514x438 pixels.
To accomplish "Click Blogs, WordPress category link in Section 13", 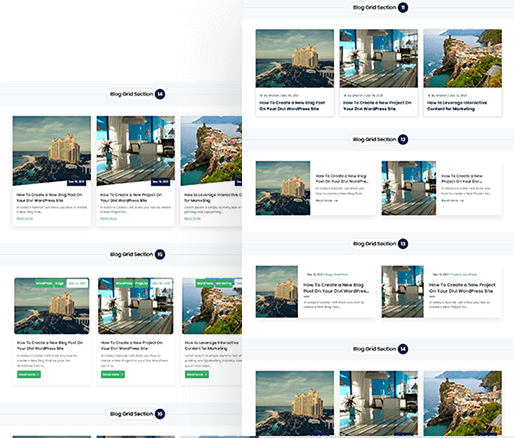I will [336, 275].
